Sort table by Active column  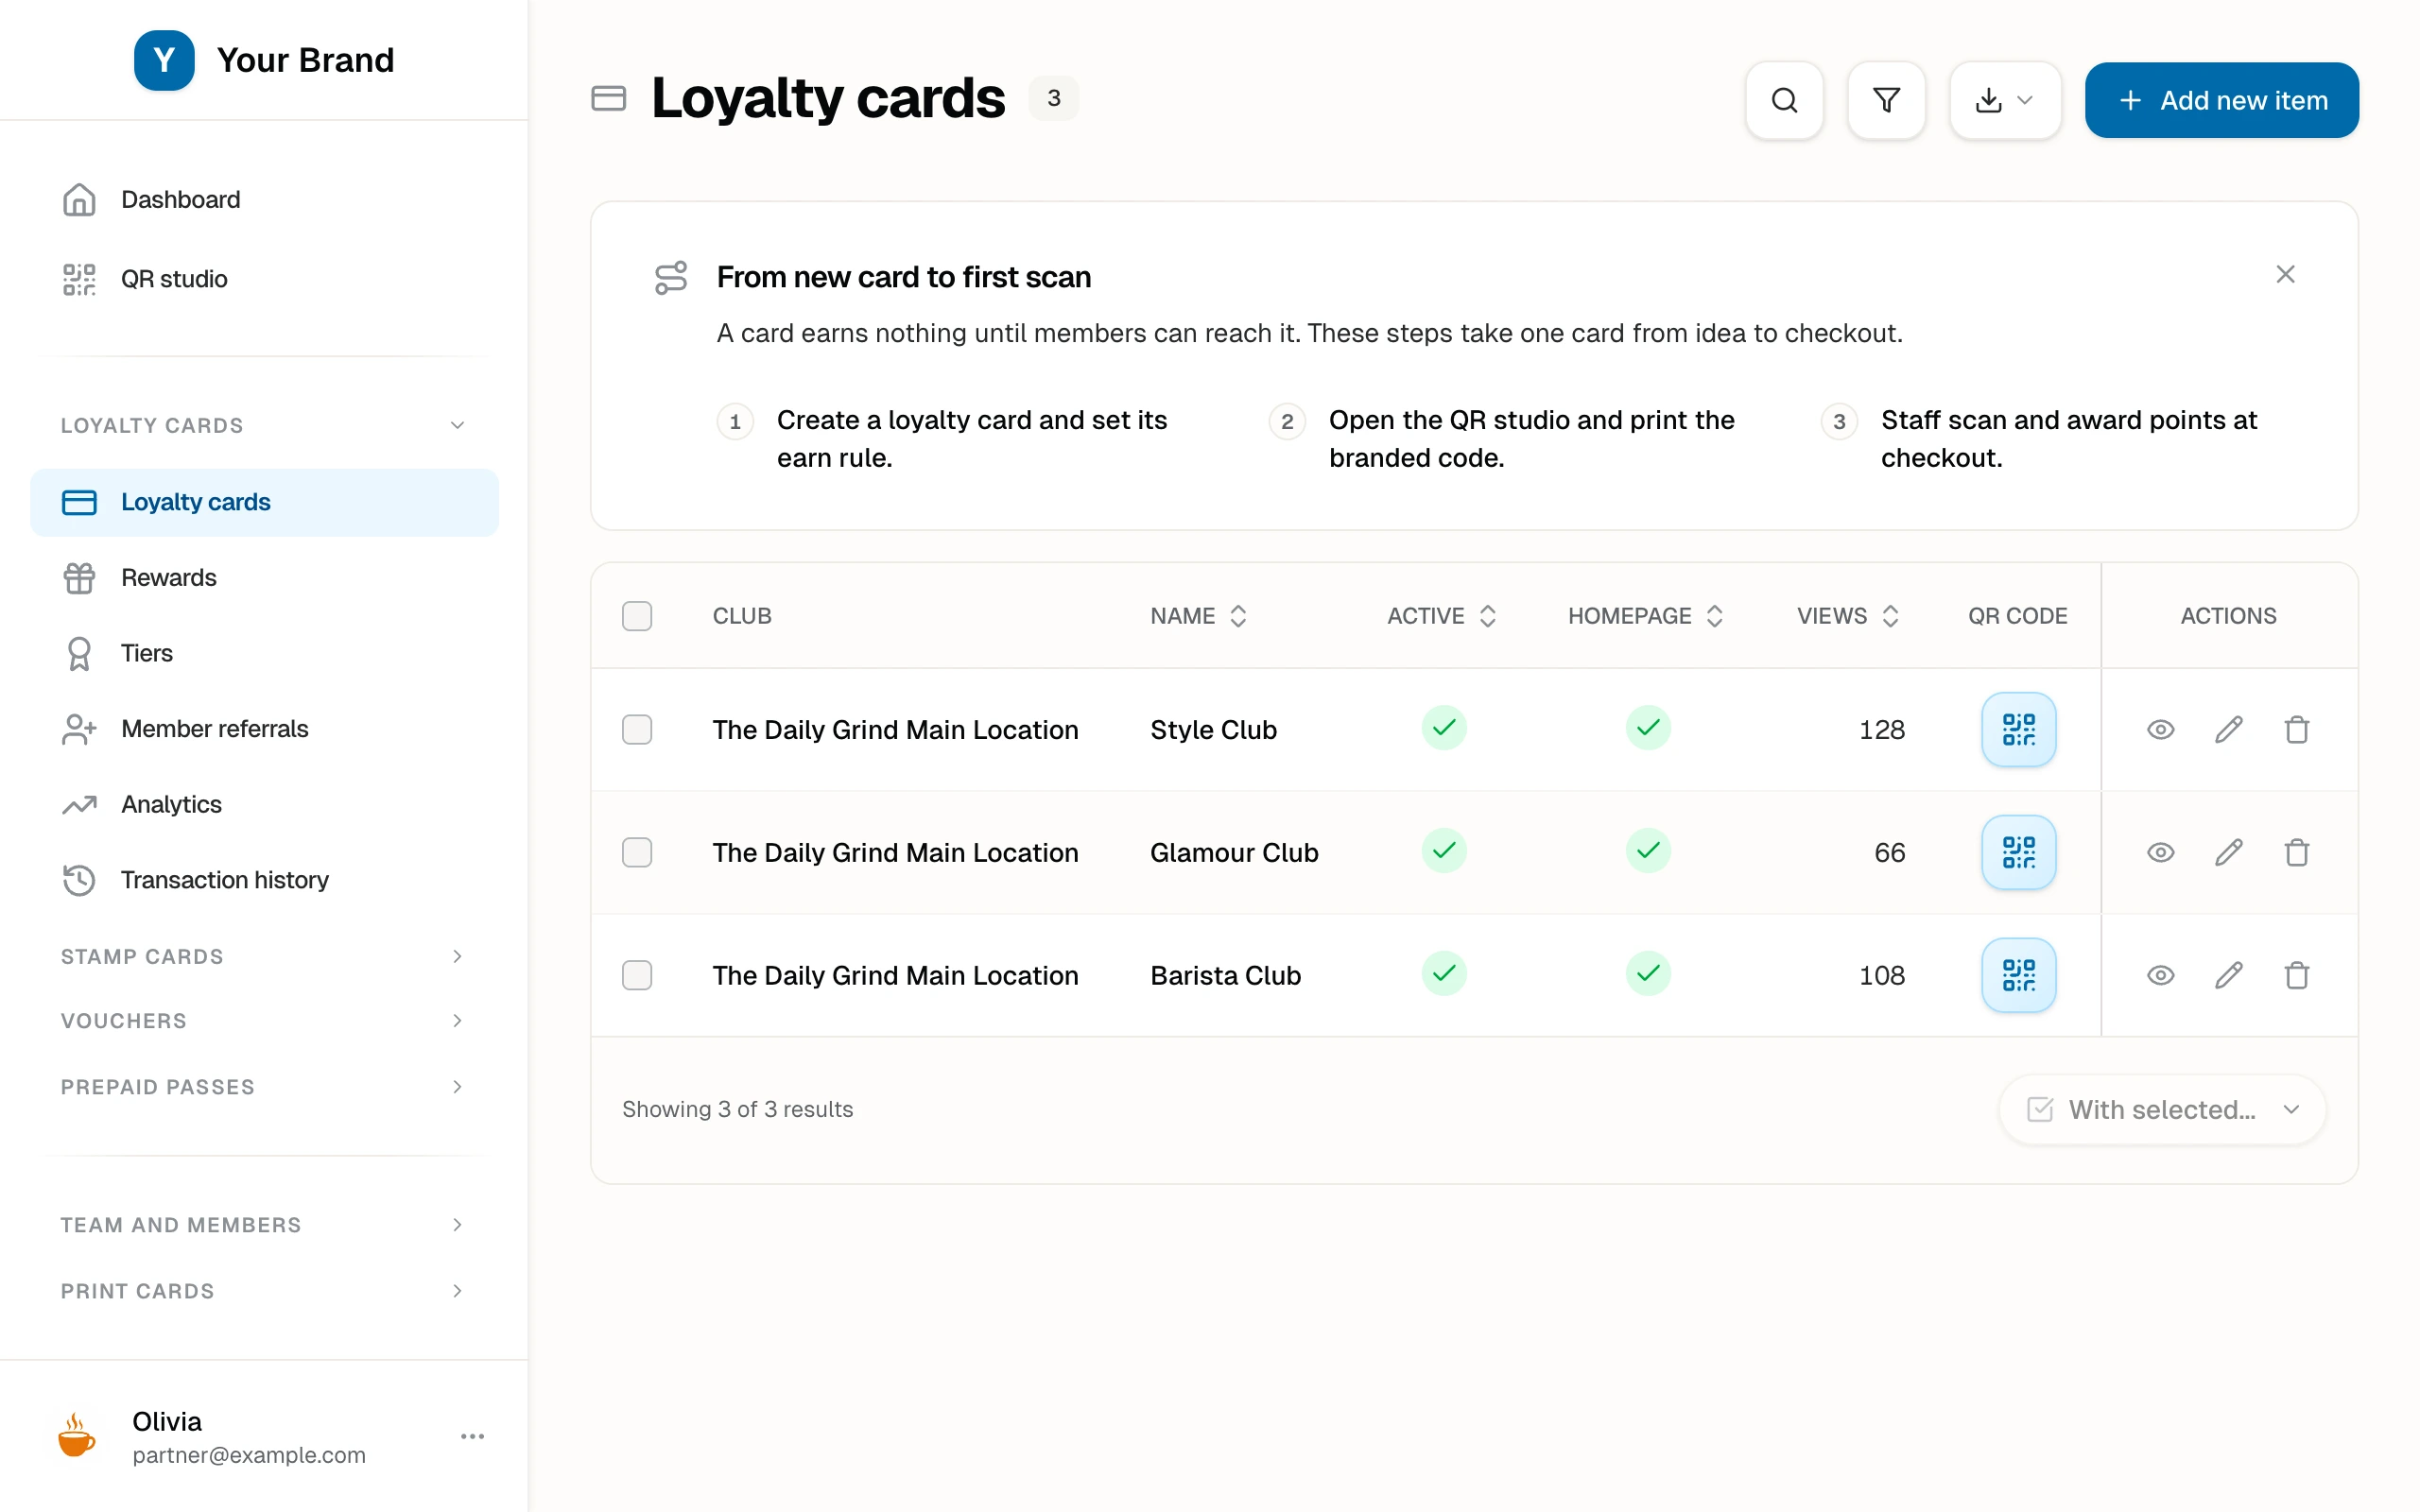pyautogui.click(x=1442, y=616)
